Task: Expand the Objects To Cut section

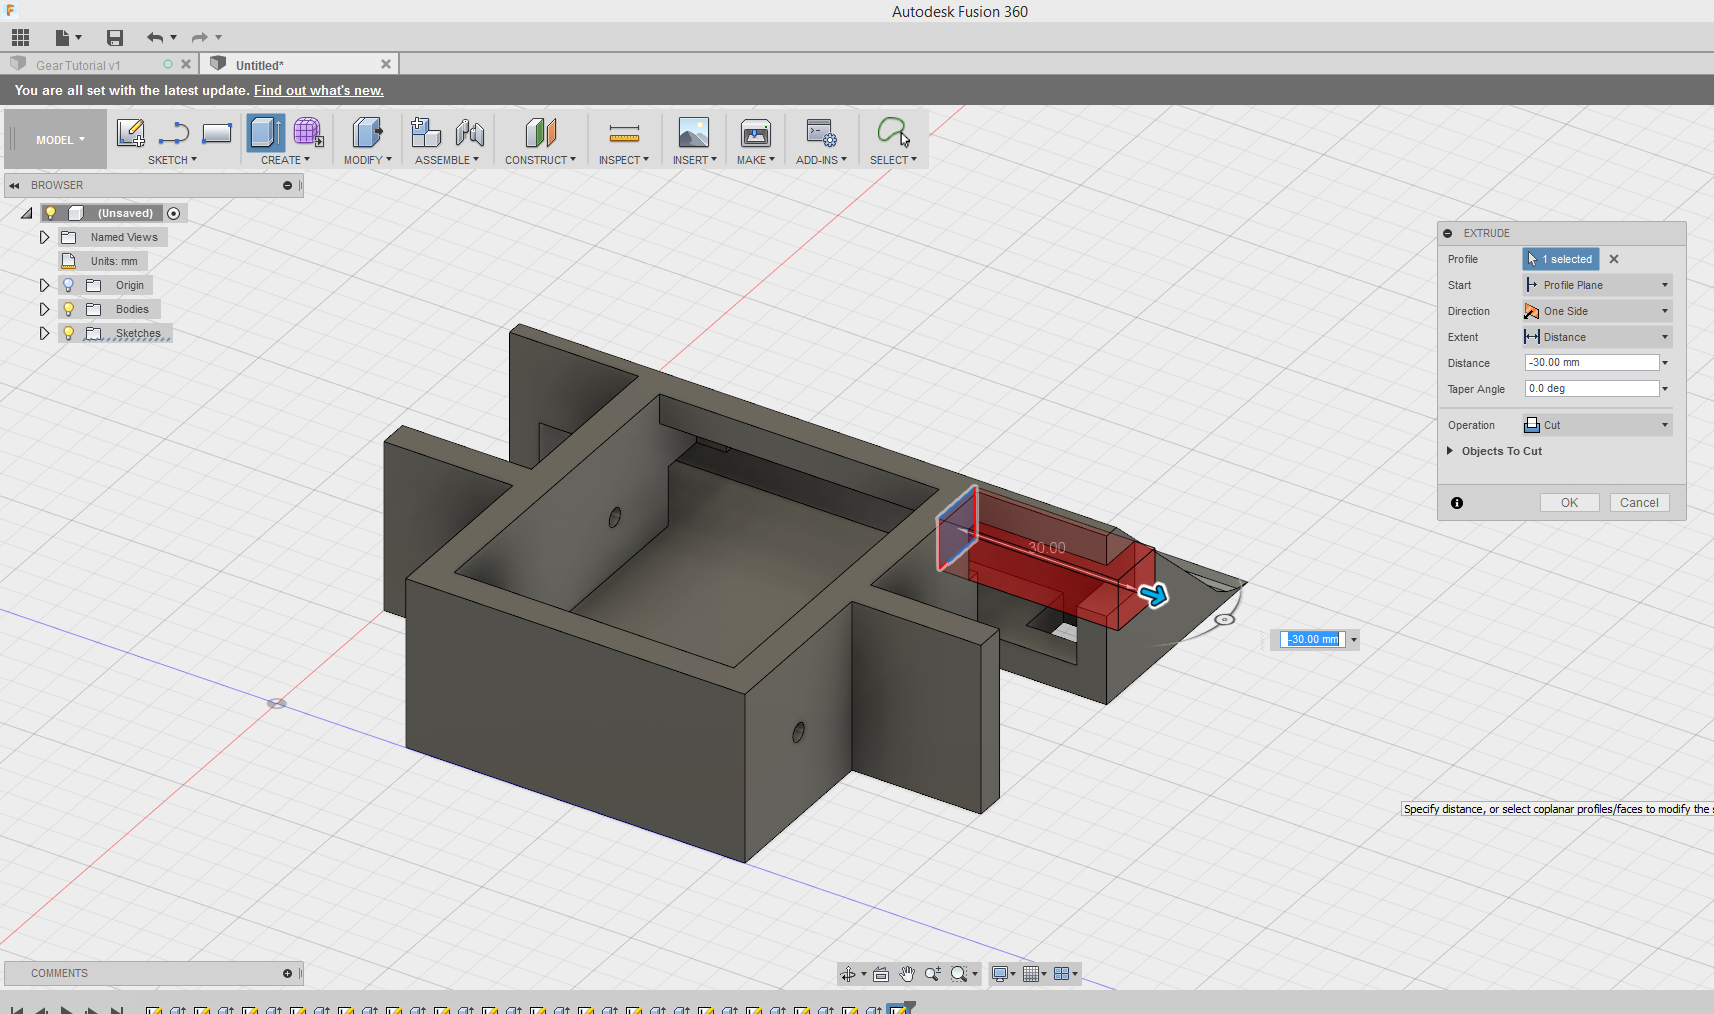Action: point(1452,451)
